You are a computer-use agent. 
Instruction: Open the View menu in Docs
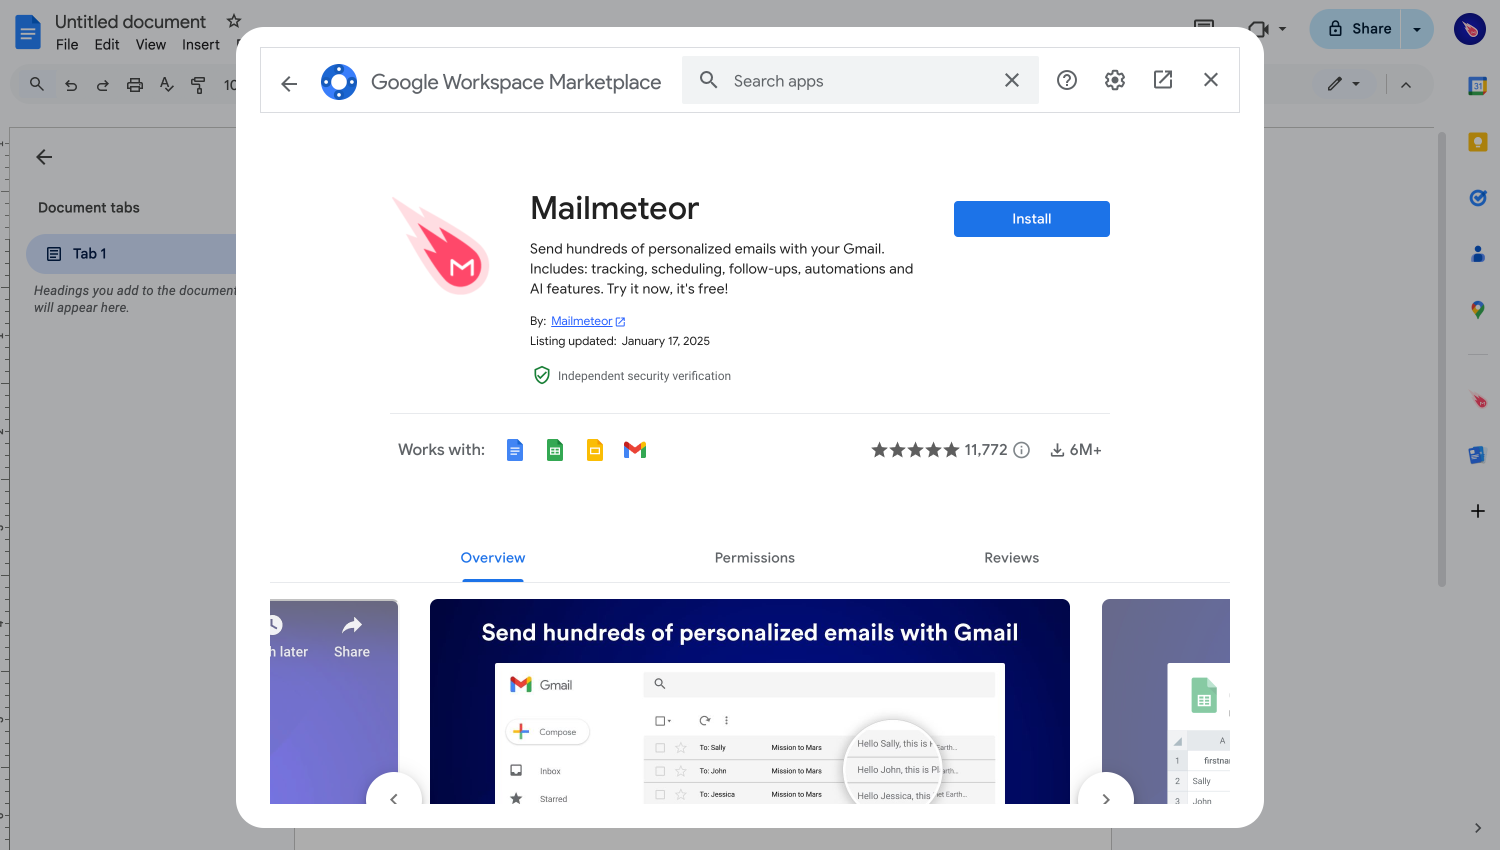[151, 45]
